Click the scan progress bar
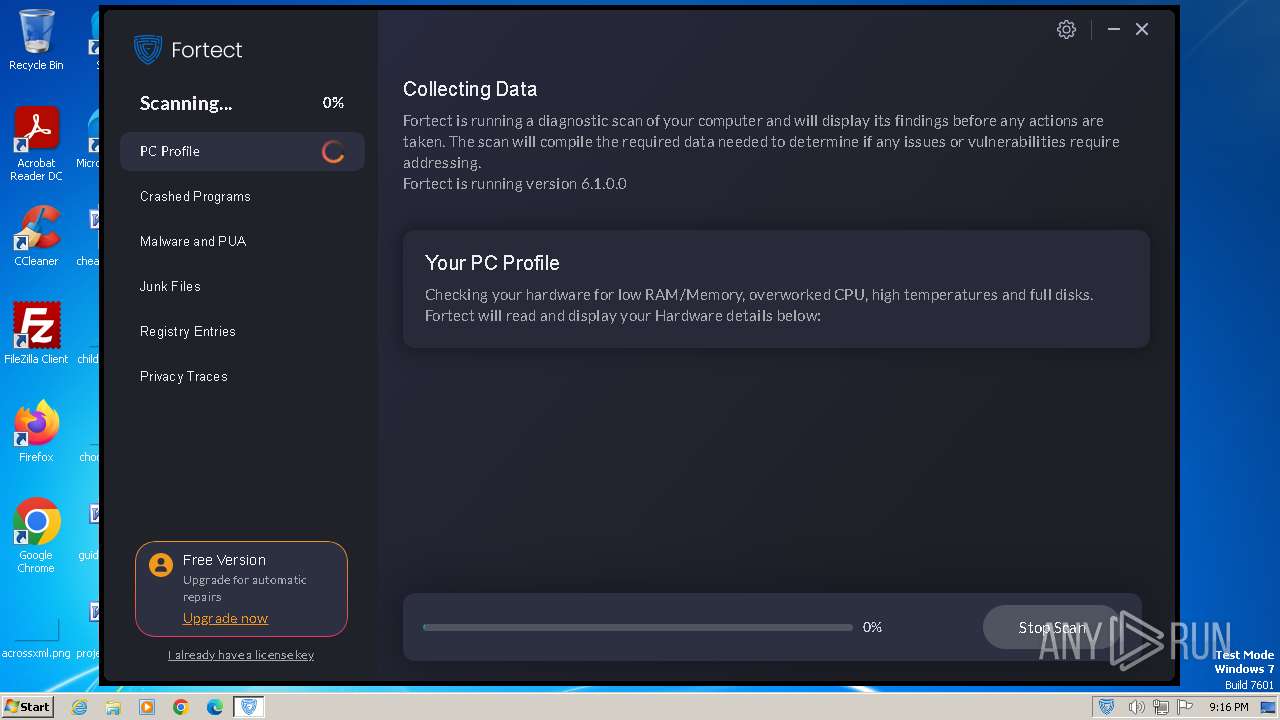The width and height of the screenshot is (1280, 720). 638,628
